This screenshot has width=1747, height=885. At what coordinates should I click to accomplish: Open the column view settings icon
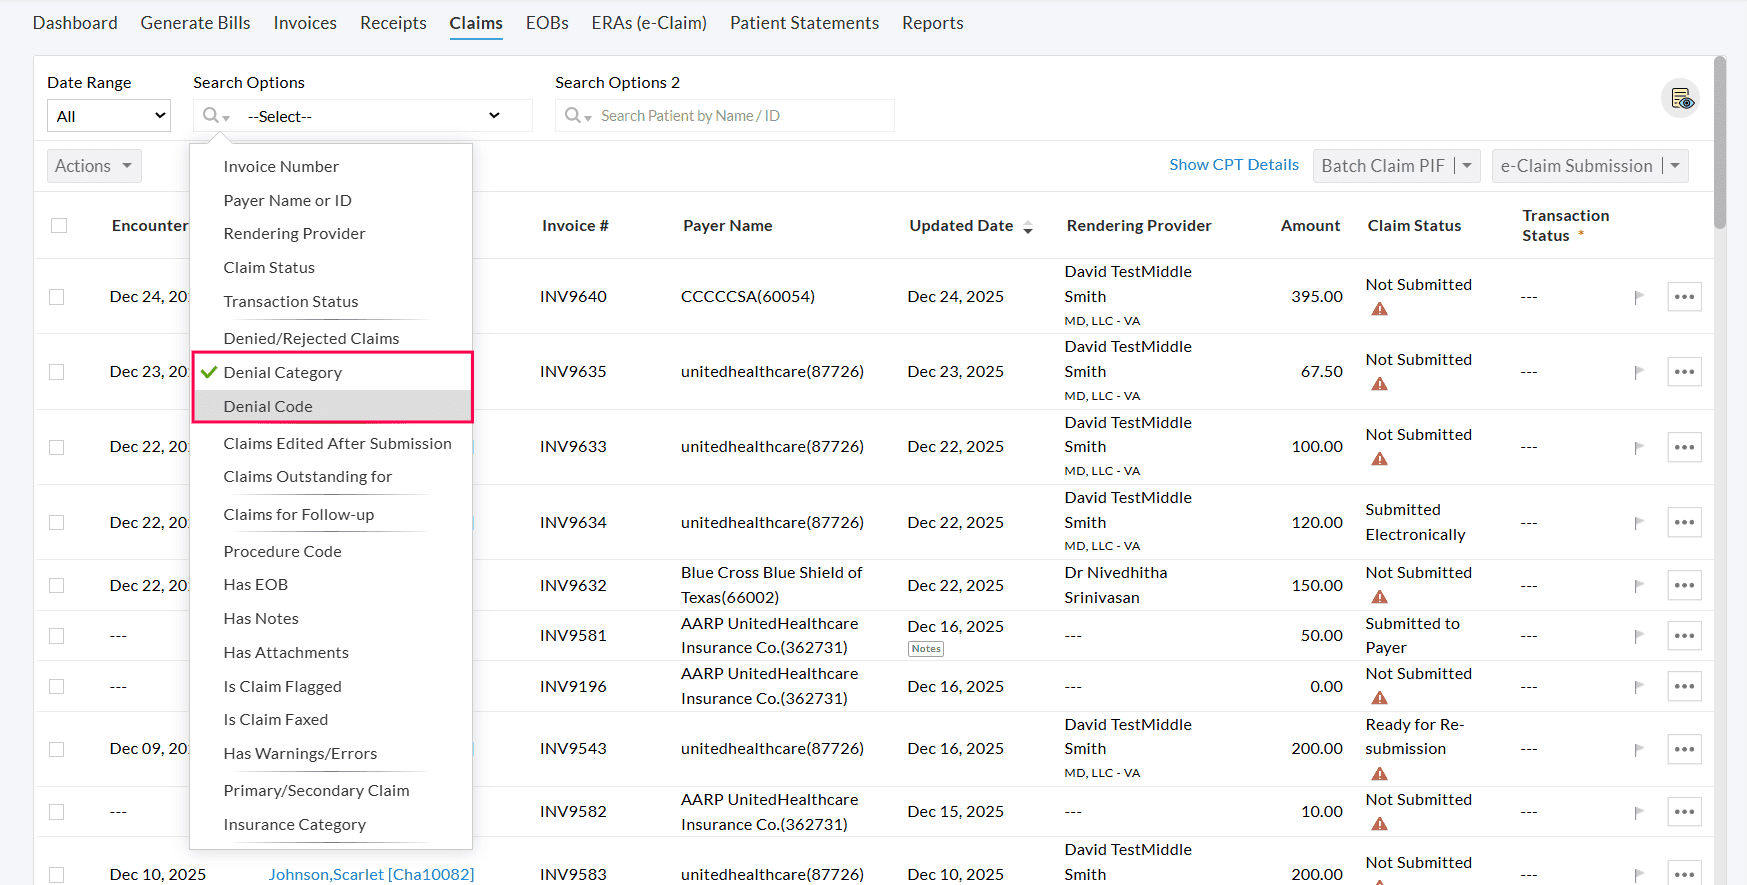[x=1681, y=98]
